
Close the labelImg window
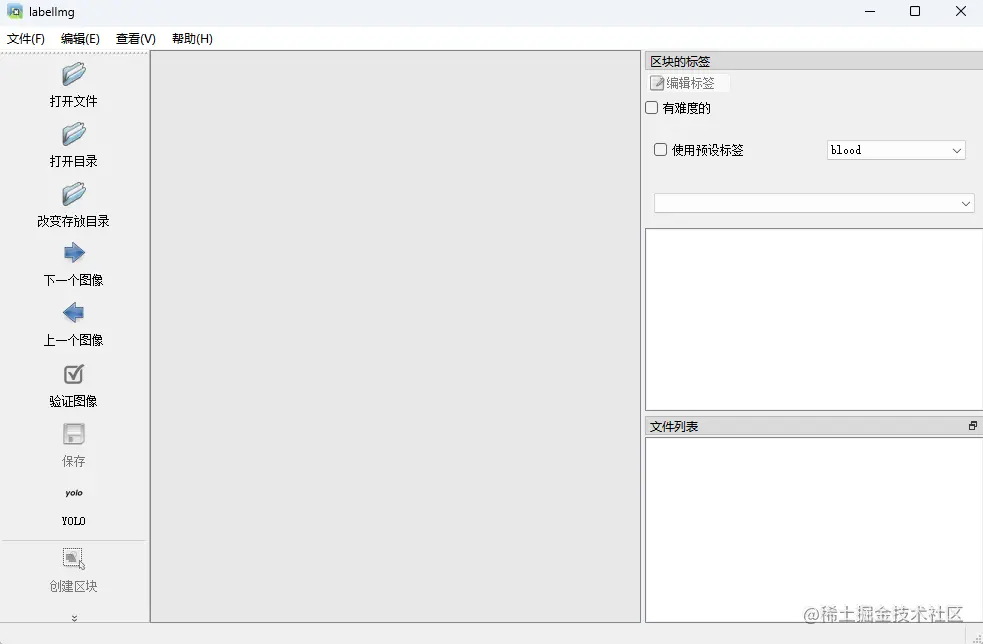[960, 11]
